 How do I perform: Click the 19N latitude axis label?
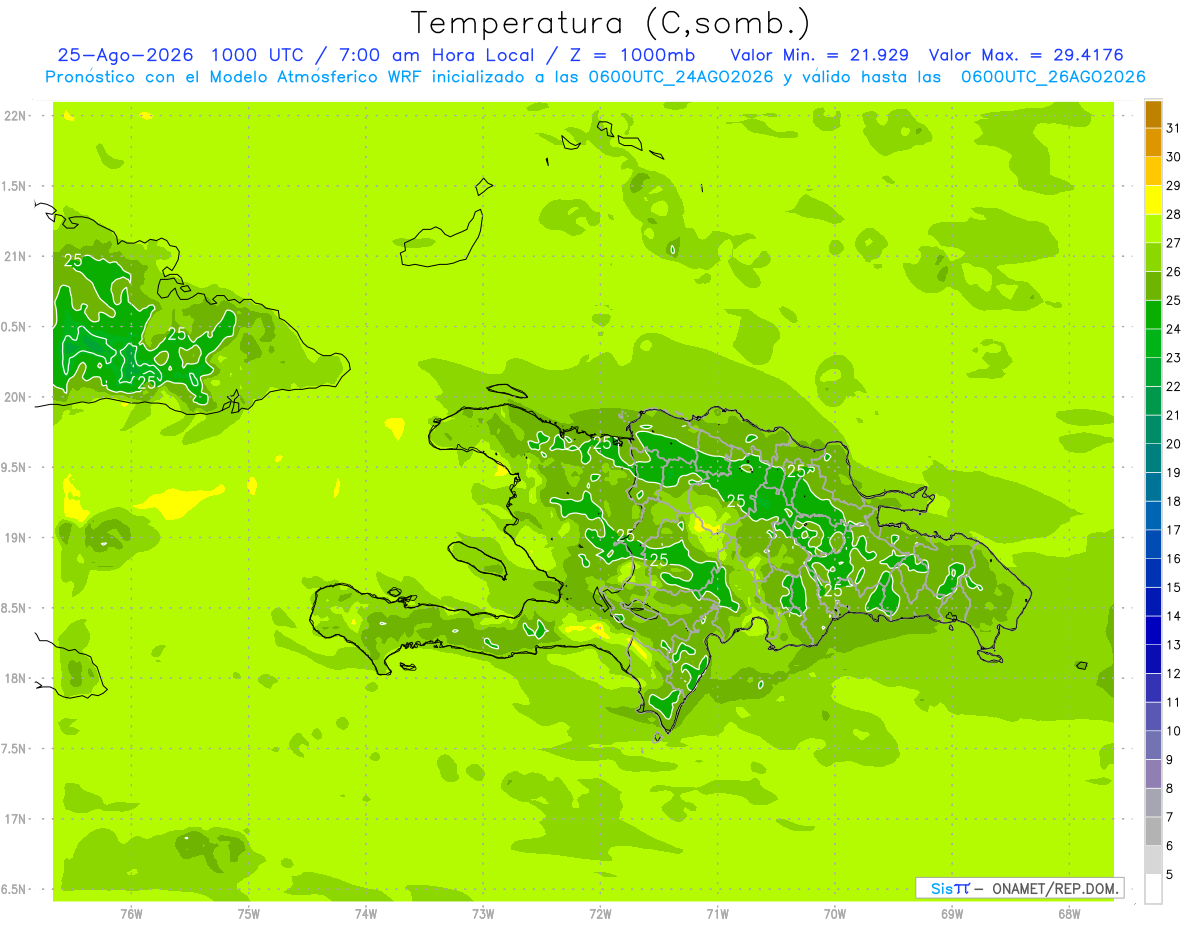point(17,538)
